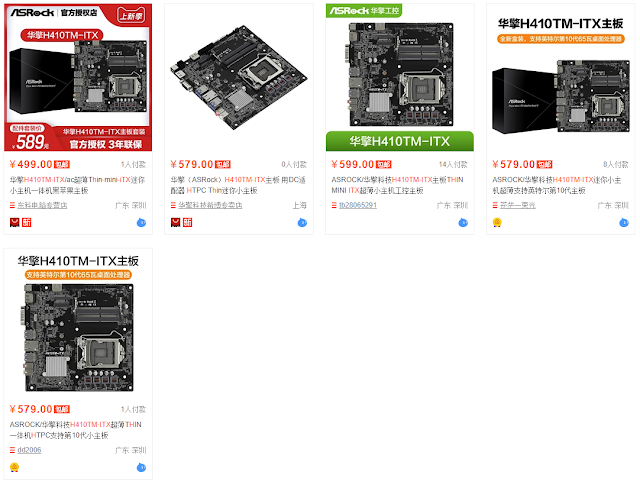Open the angled motherboard photo thumbnail
The height and width of the screenshot is (485, 640).
coord(239,77)
